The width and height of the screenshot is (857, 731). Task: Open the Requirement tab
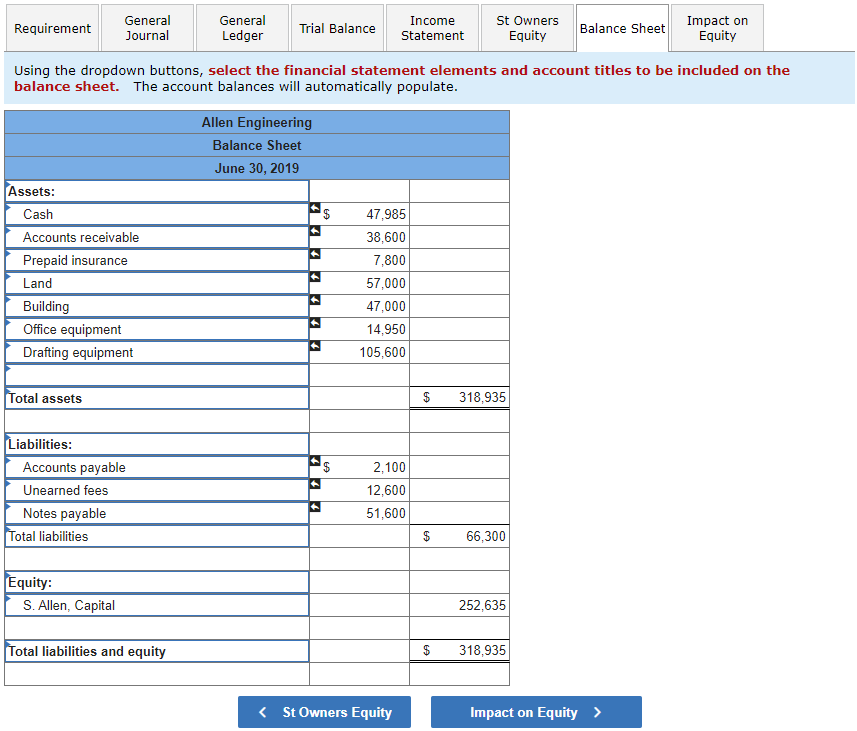52,28
